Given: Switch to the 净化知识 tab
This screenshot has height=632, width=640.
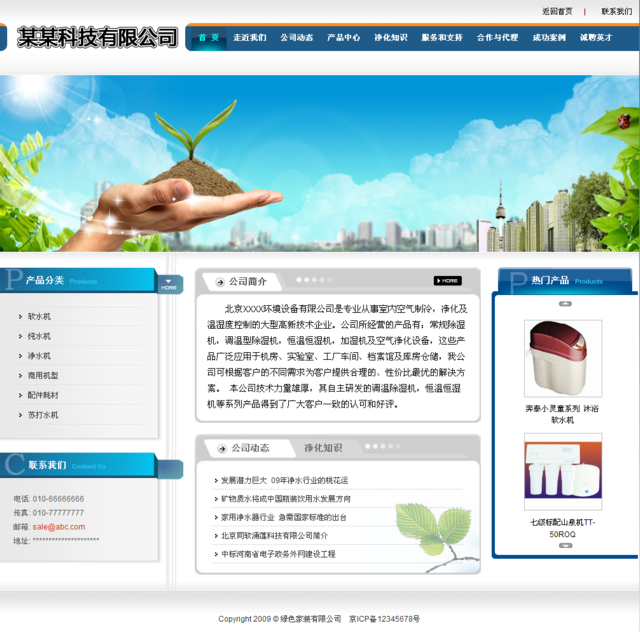Looking at the screenshot, I should tap(323, 448).
